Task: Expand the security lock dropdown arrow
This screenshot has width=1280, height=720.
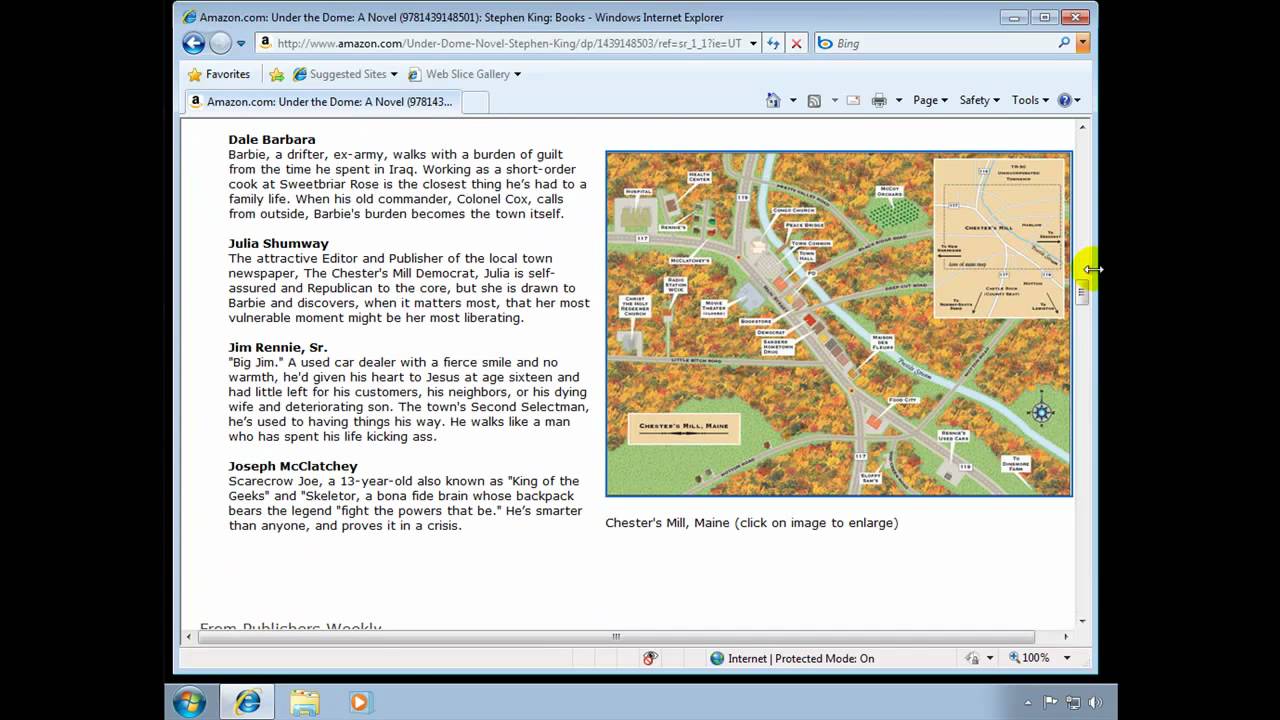Action: [x=990, y=658]
